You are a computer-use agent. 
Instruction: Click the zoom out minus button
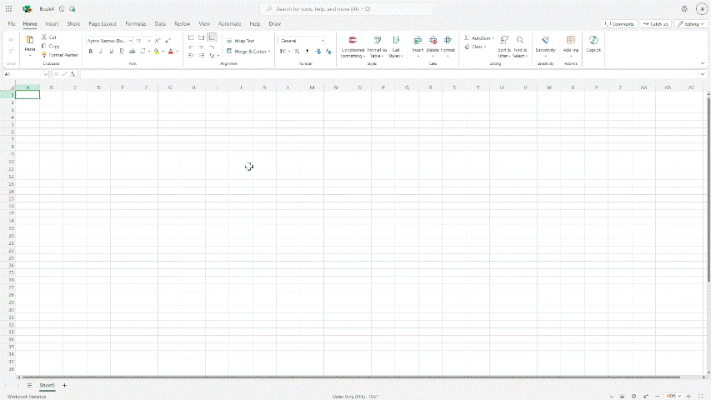(x=657, y=396)
